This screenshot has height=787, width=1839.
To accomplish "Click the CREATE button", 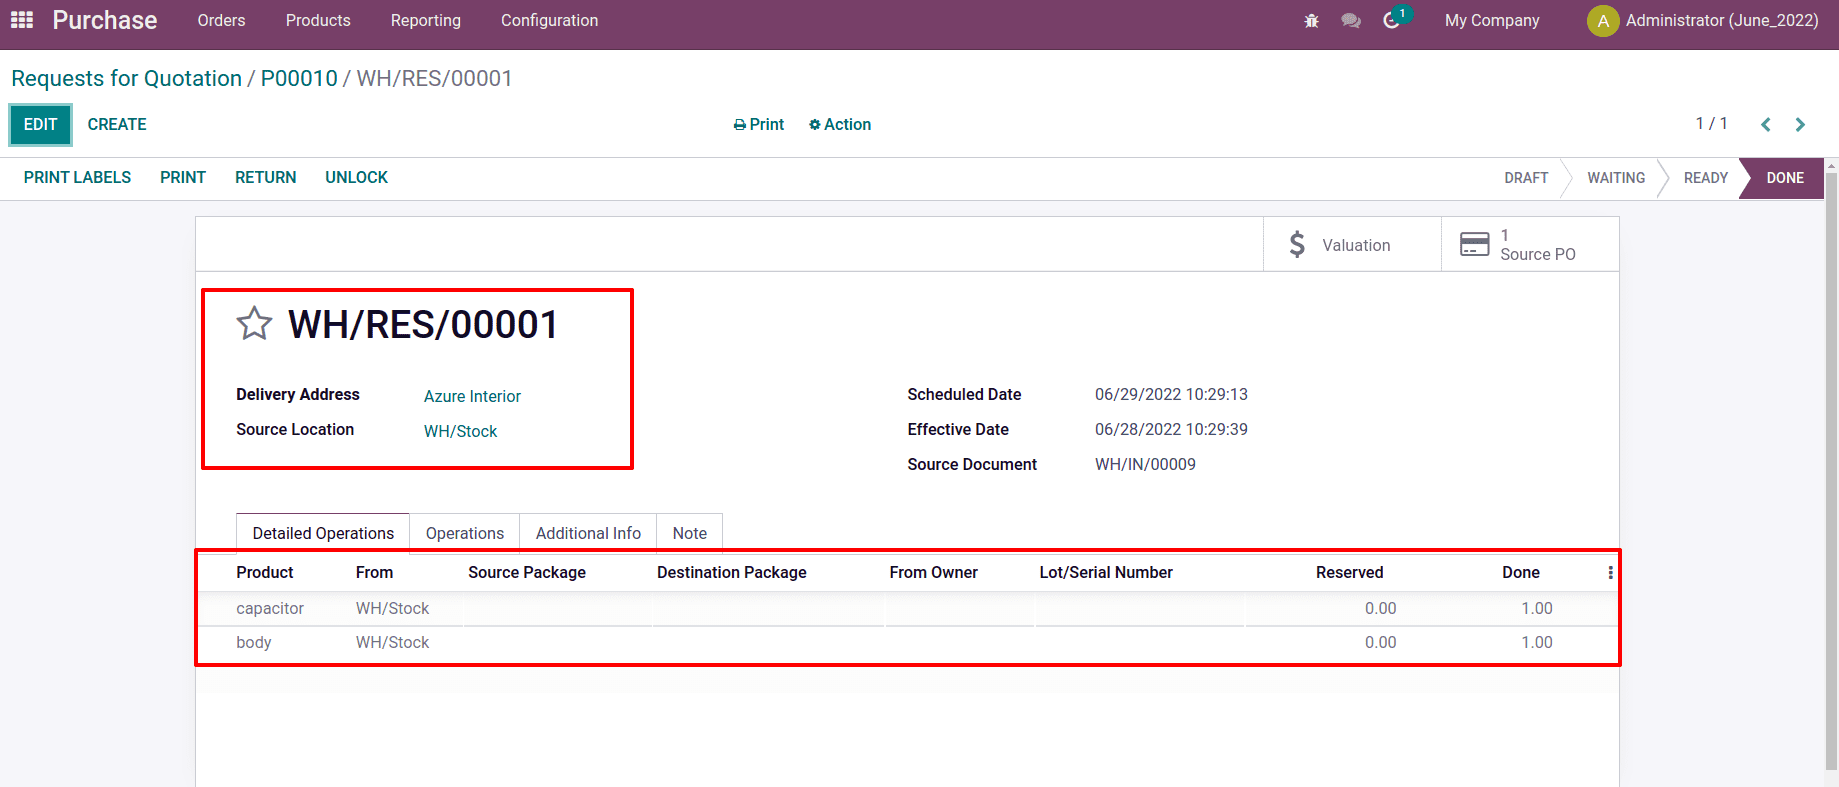I will 117,124.
